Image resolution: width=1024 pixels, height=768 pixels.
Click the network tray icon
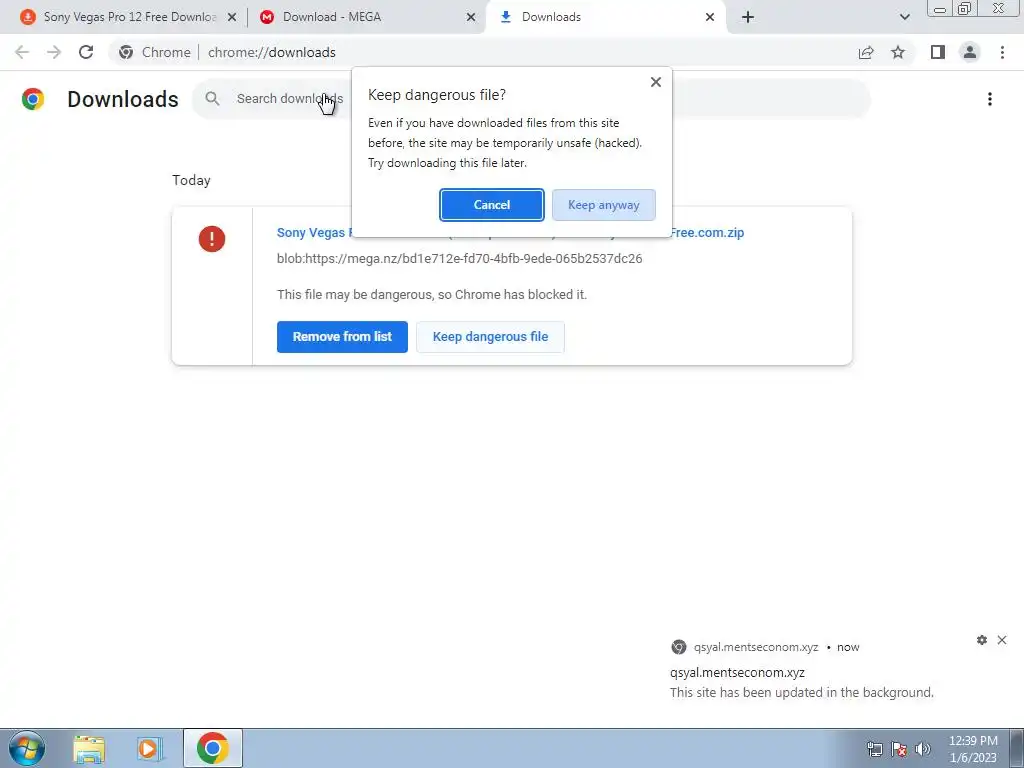tap(874, 750)
